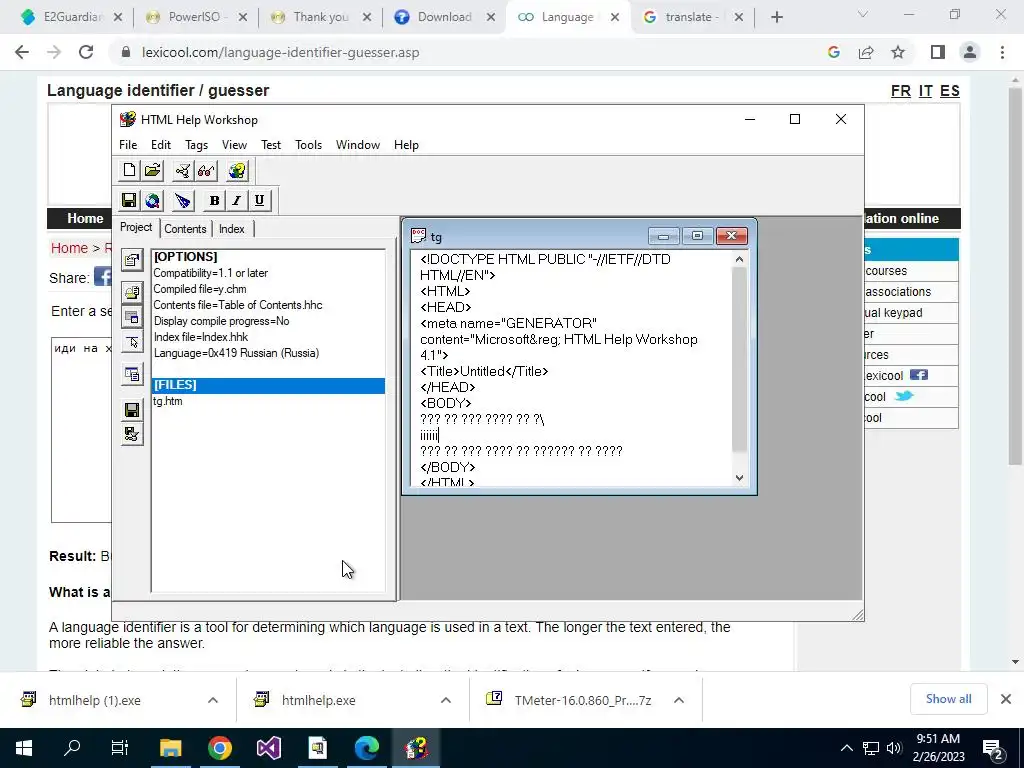Viewport: 1024px width, 768px height.
Task: Switch to the PowerISO browser tab
Action: pos(196,17)
